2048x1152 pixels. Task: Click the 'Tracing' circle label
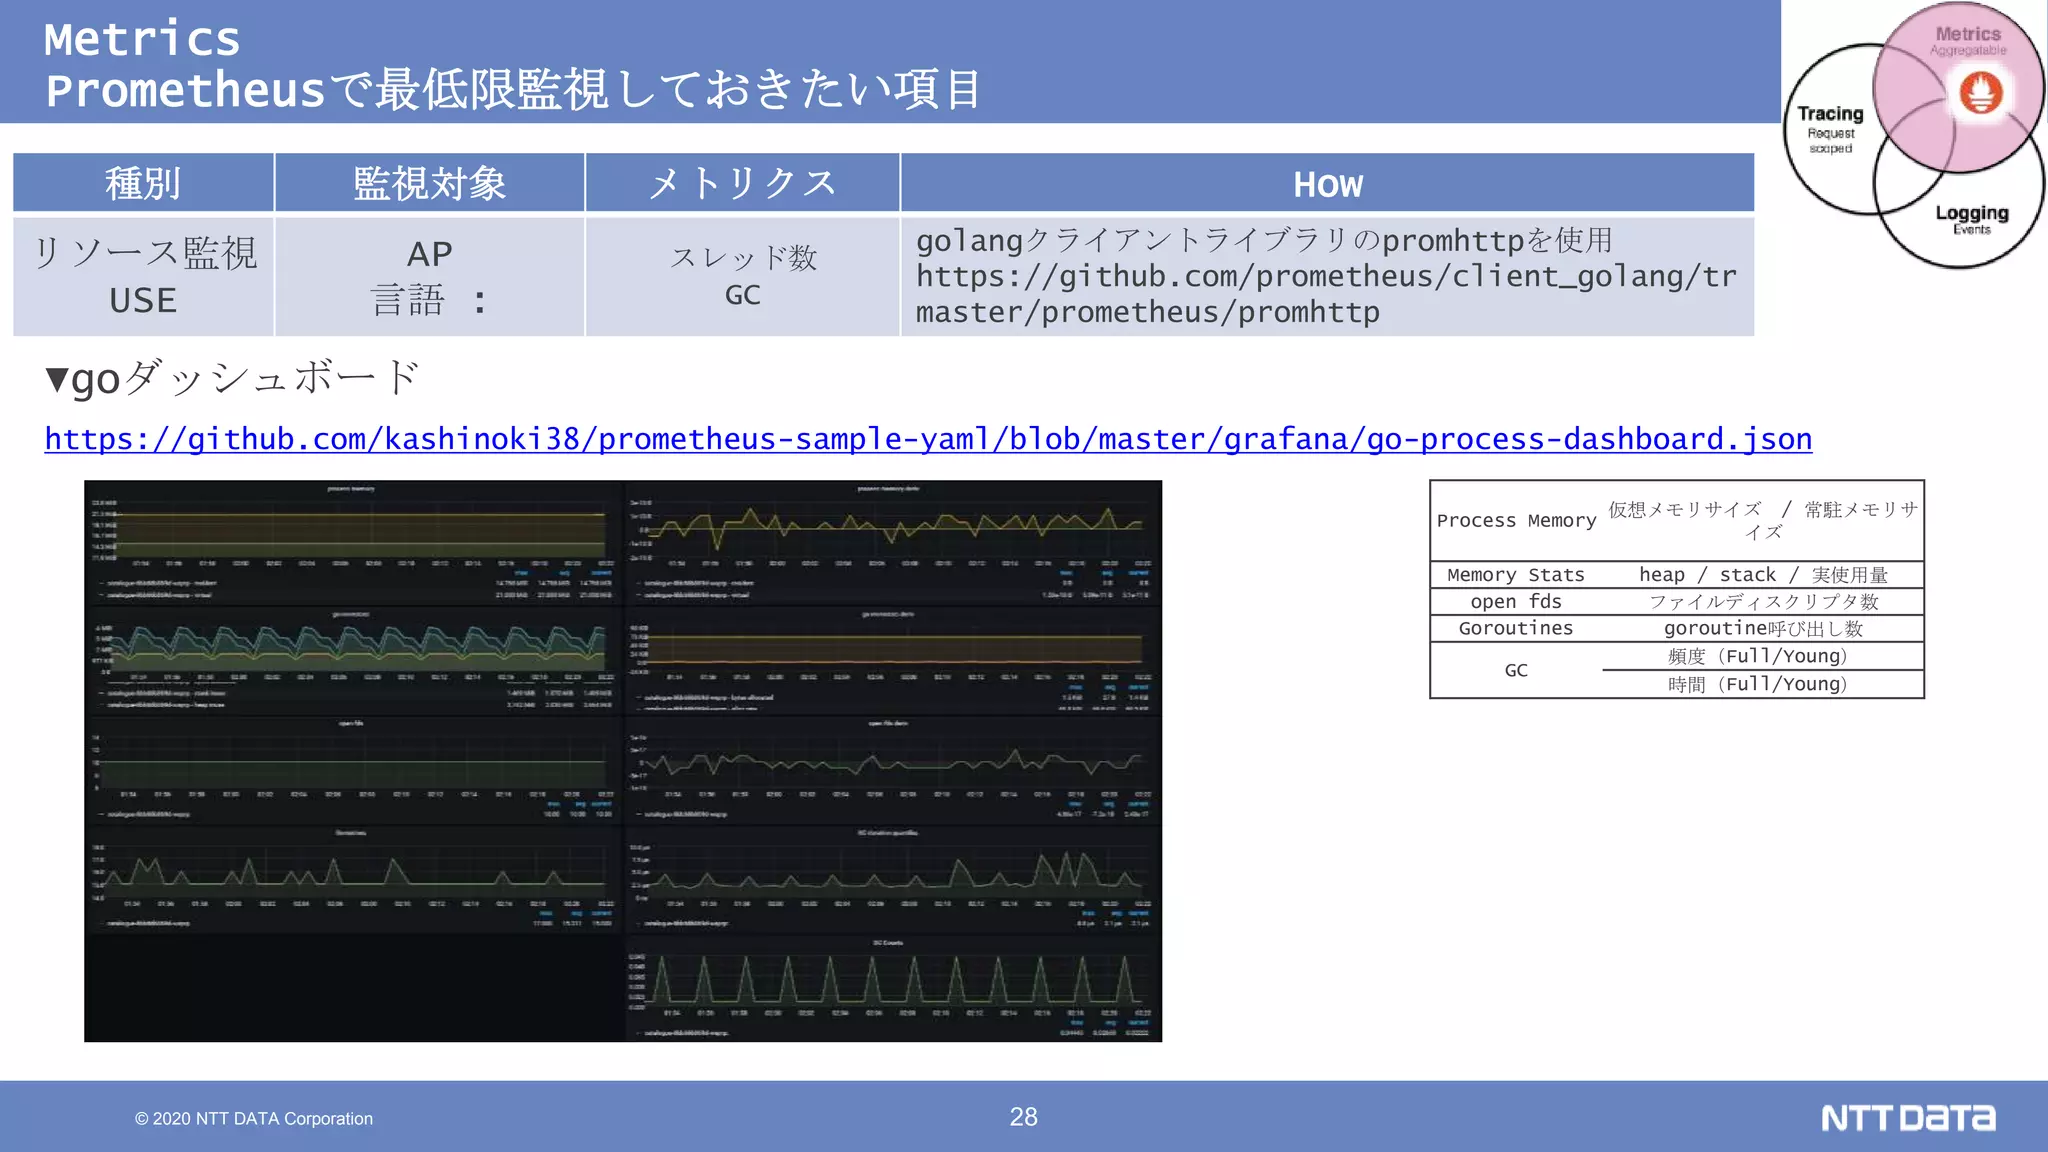[x=1830, y=114]
